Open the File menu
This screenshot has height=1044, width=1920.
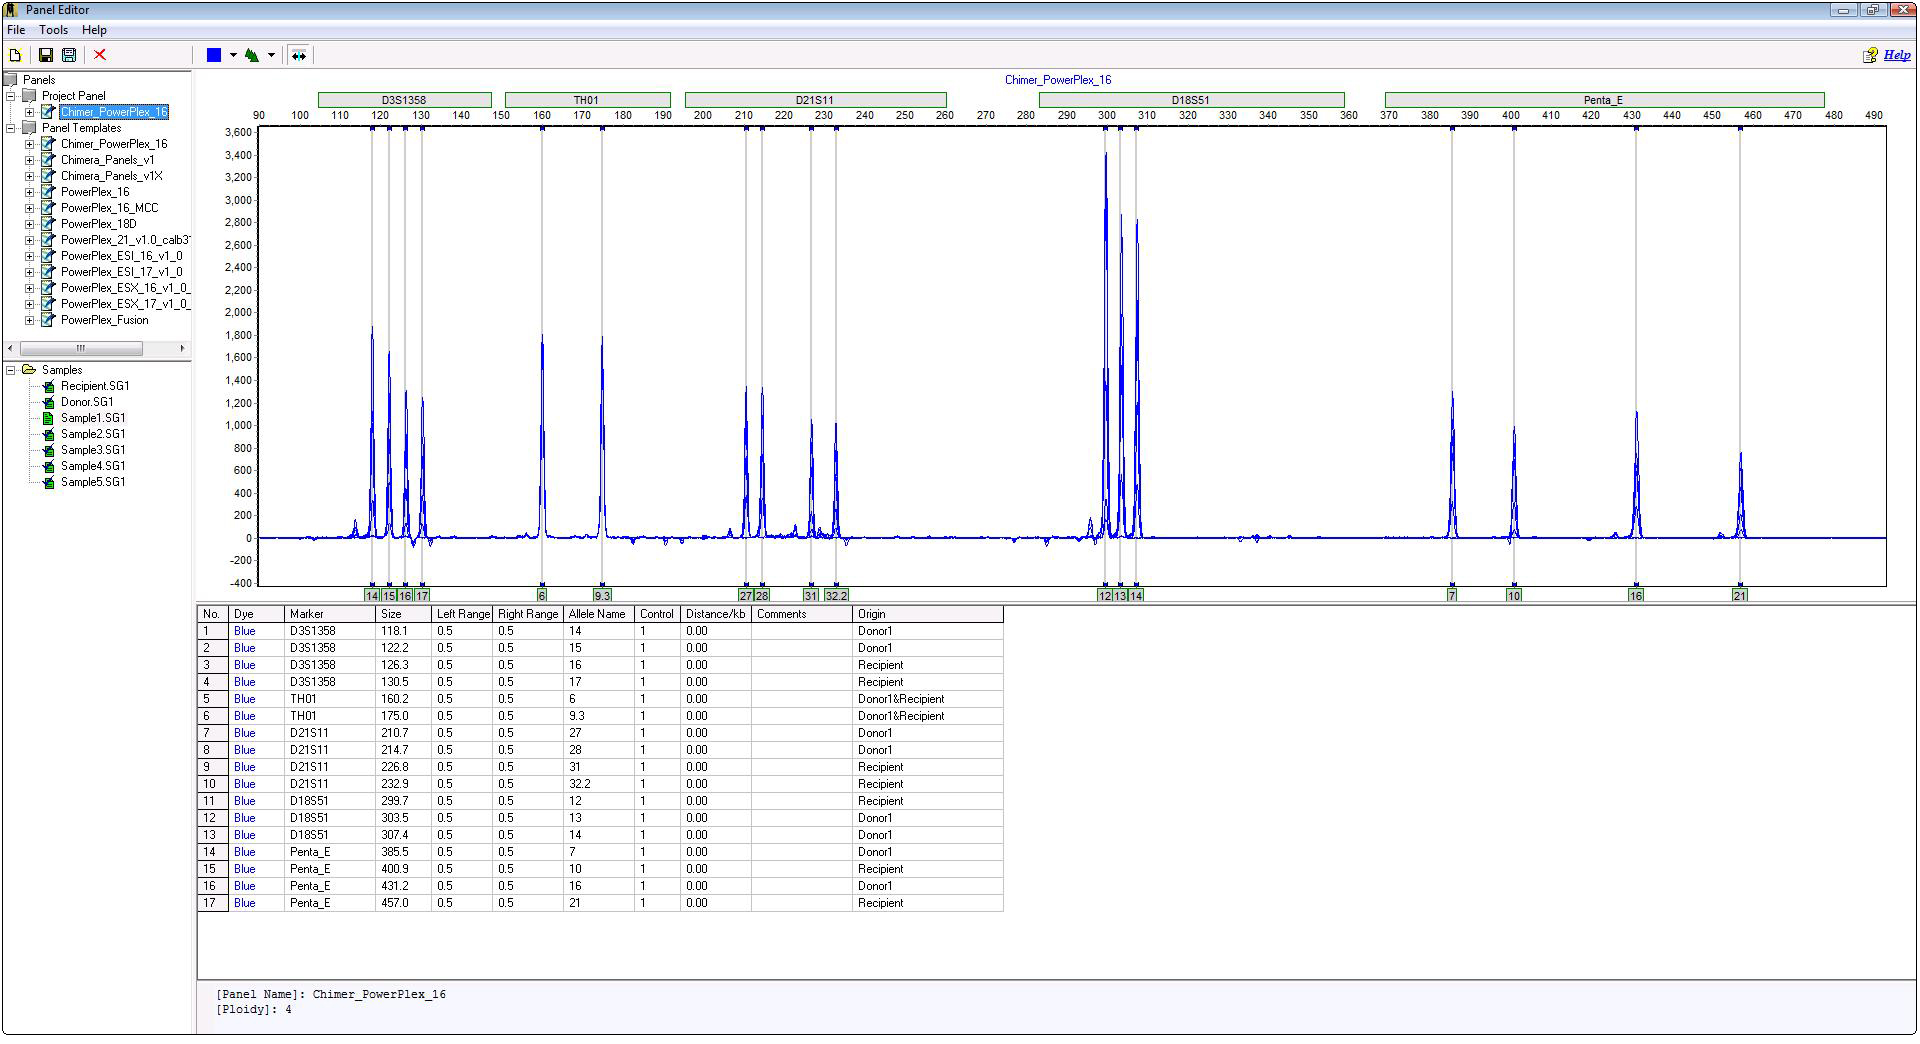coord(16,30)
